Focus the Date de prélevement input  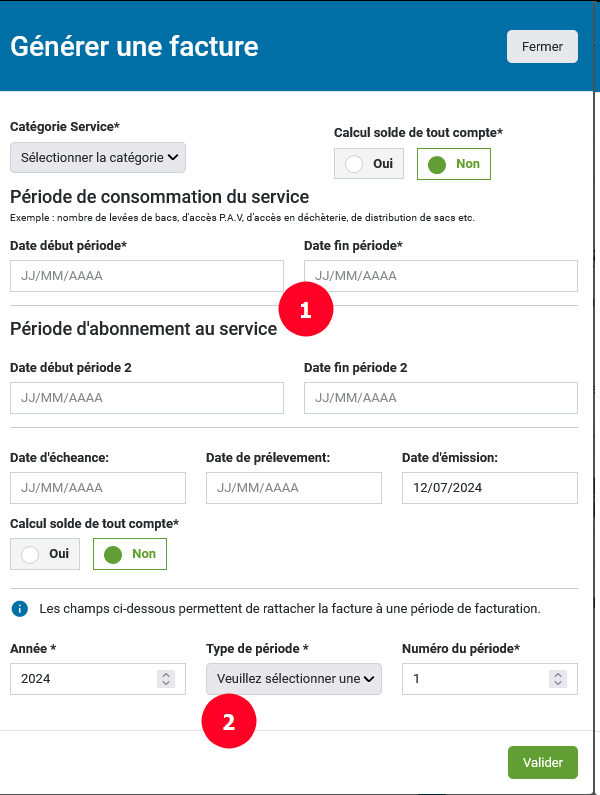[x=294, y=488]
